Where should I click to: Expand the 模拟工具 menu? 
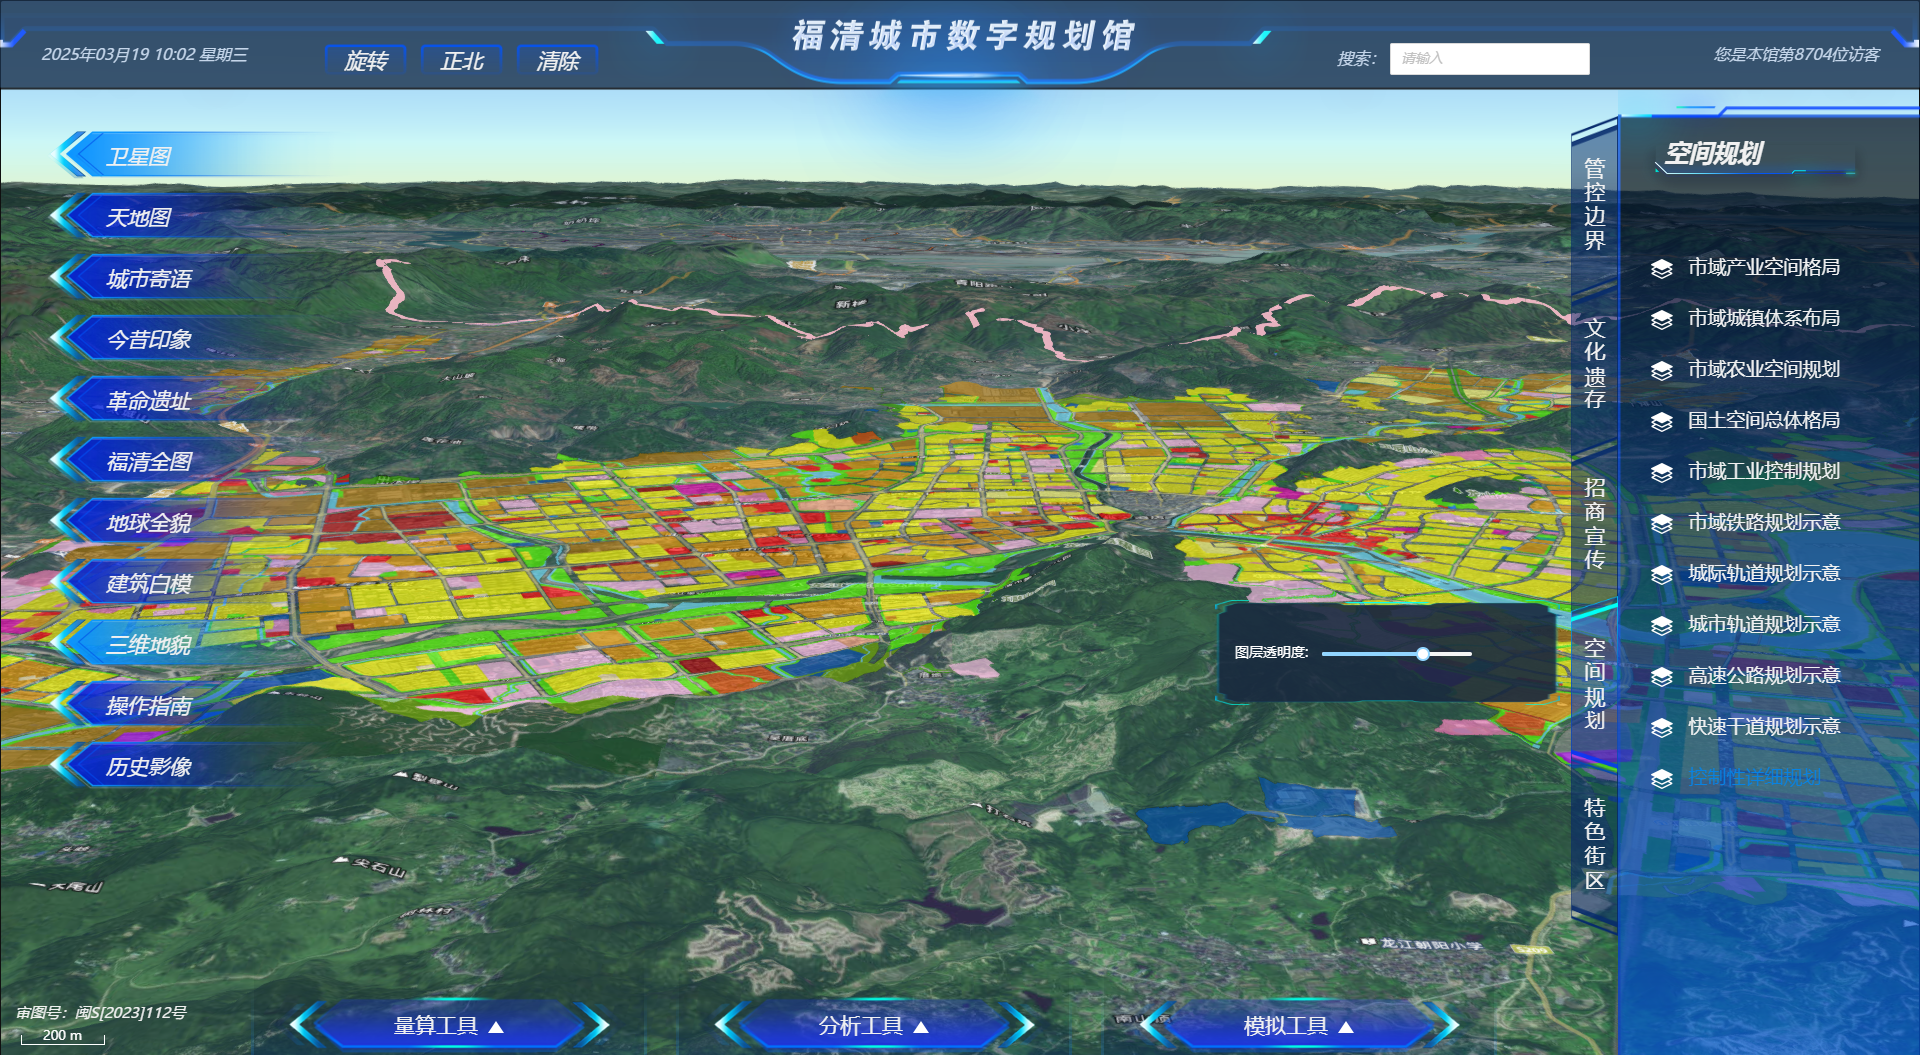1298,1026
